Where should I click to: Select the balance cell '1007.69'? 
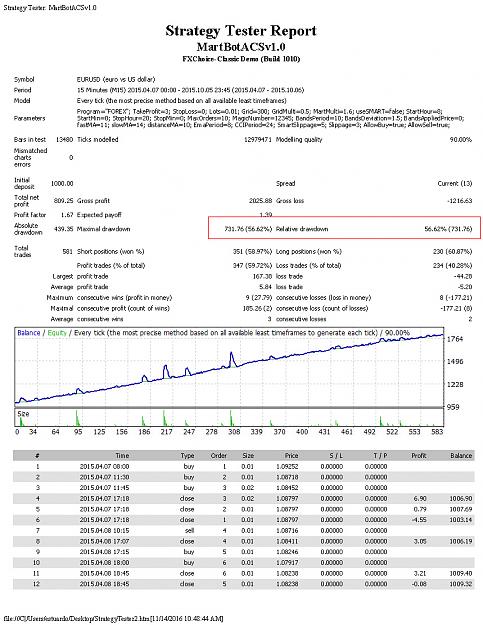coord(461,509)
